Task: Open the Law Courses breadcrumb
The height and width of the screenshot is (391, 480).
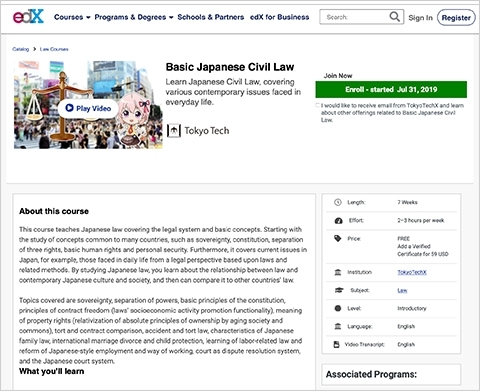Action: (54, 49)
